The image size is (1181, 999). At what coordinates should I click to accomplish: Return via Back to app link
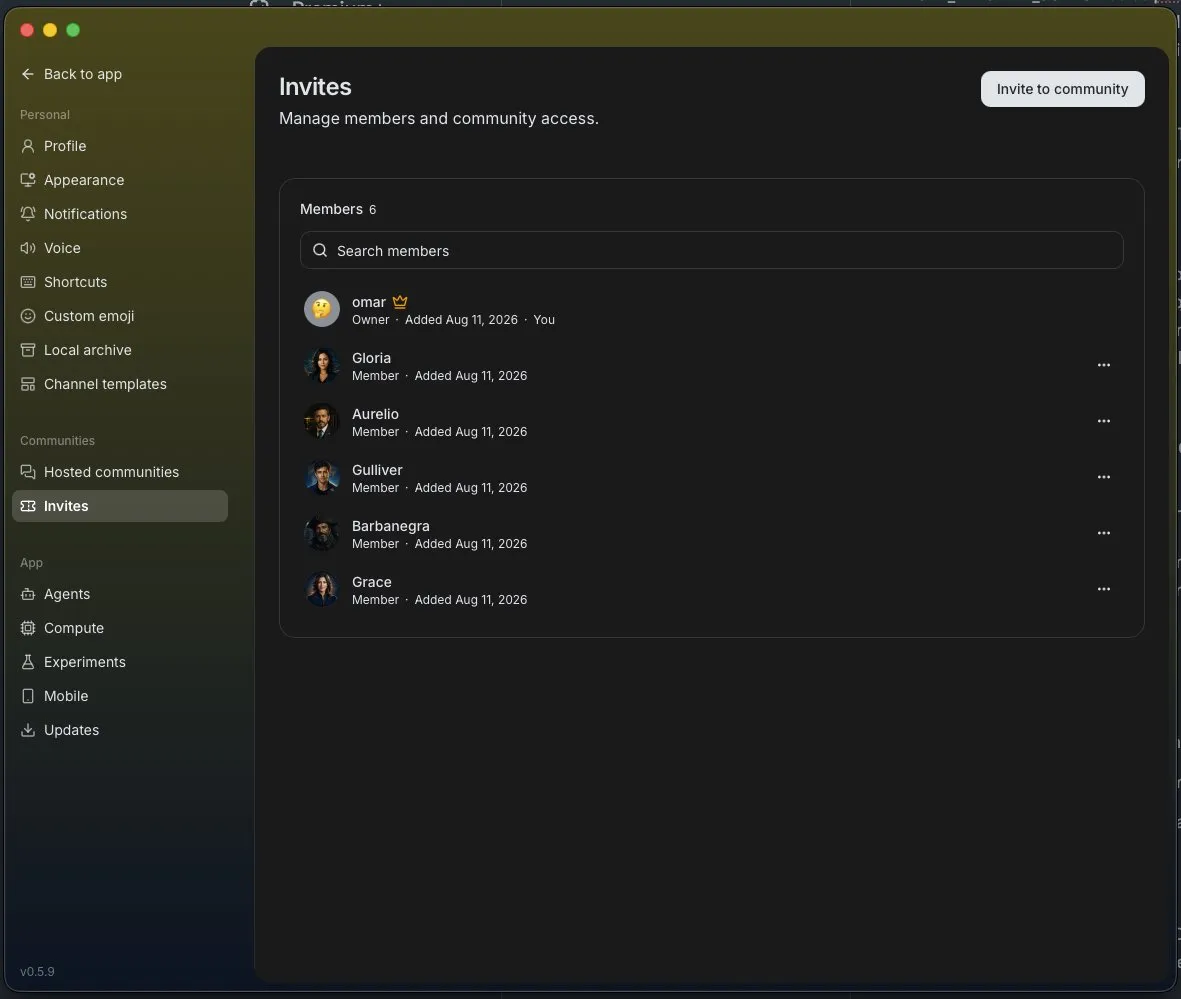tap(72, 74)
